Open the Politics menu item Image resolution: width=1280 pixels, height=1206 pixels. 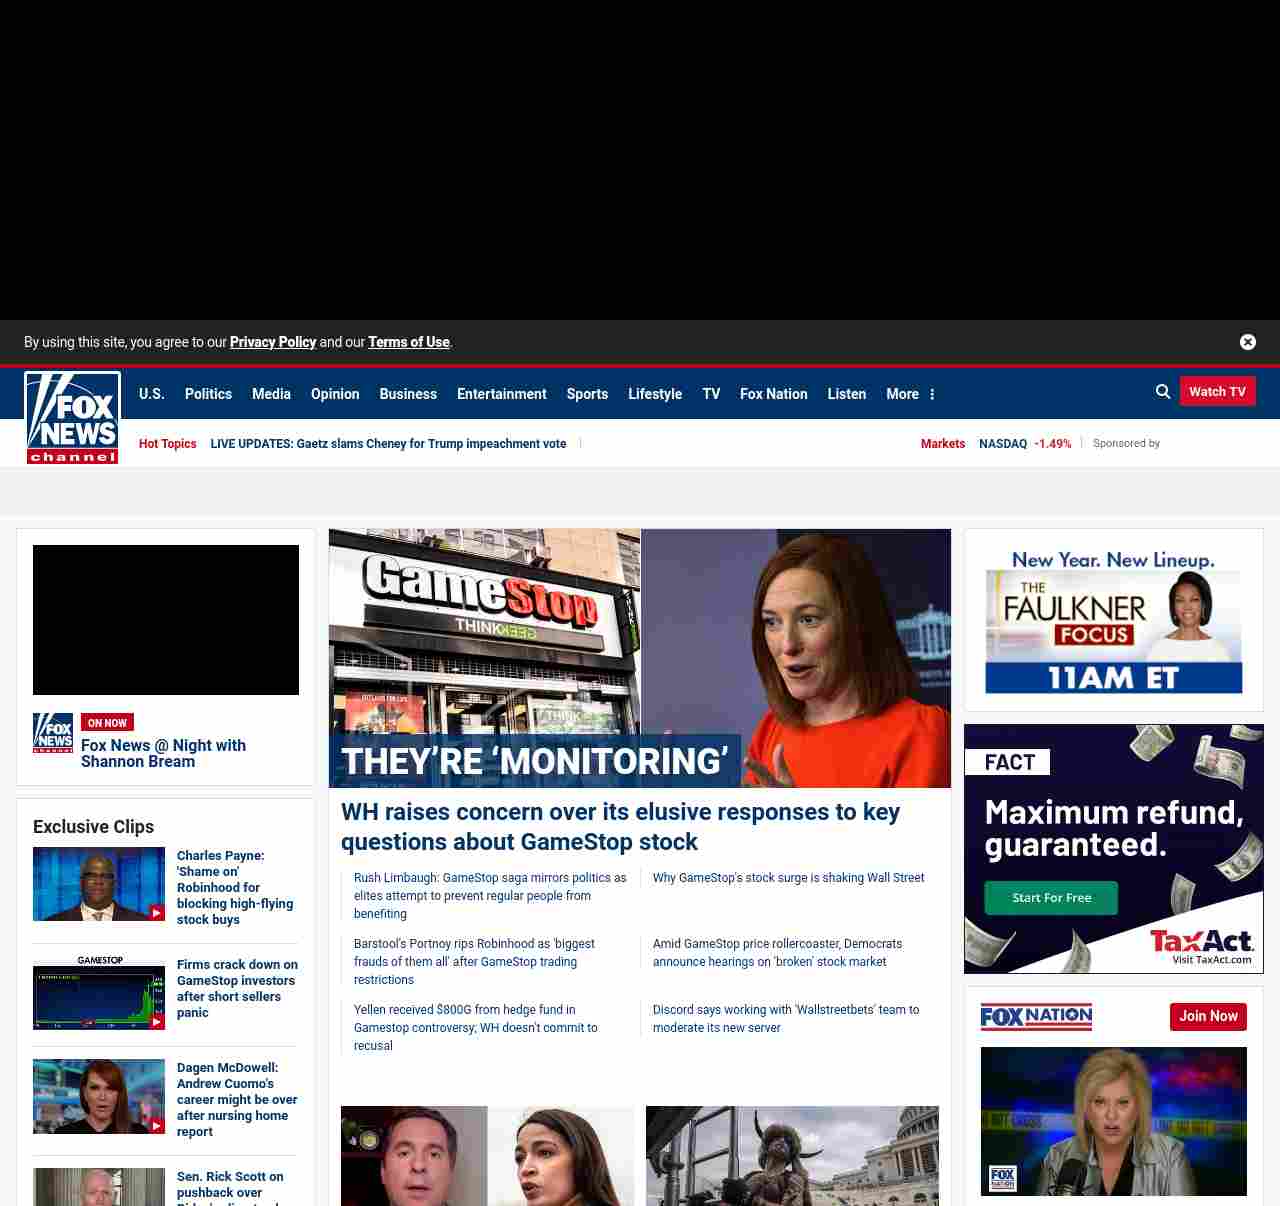(208, 394)
